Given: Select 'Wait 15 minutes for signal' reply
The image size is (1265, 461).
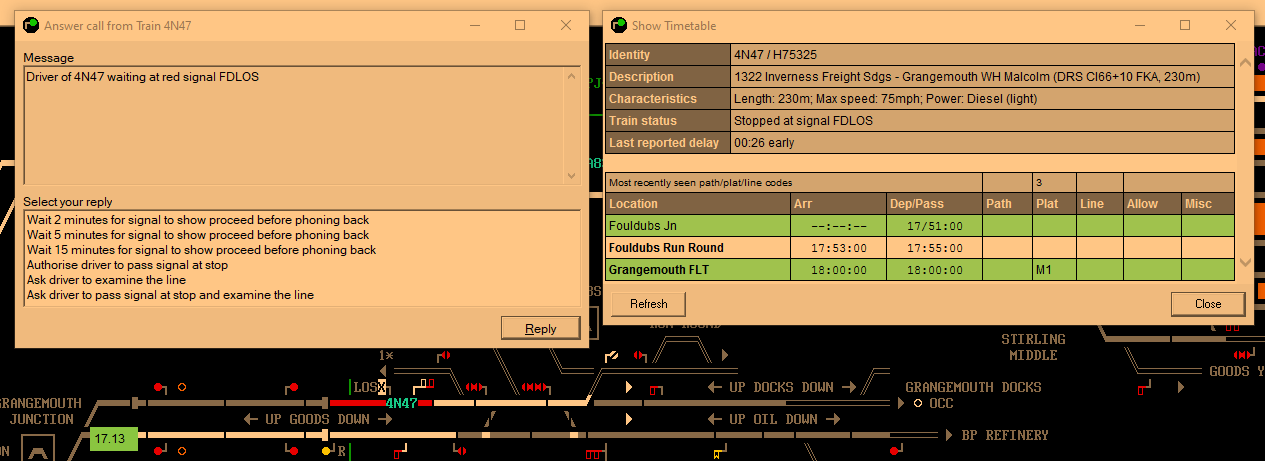Looking at the screenshot, I should coord(301,250).
